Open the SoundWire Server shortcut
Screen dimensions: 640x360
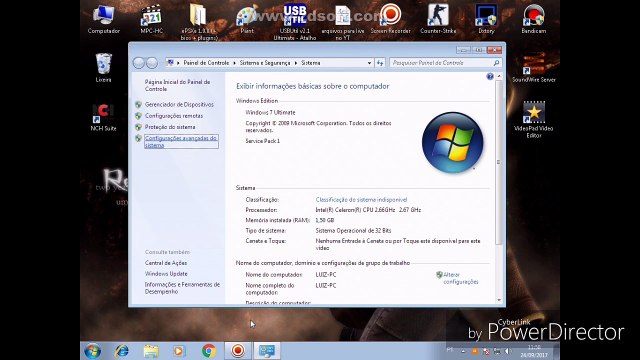533,67
